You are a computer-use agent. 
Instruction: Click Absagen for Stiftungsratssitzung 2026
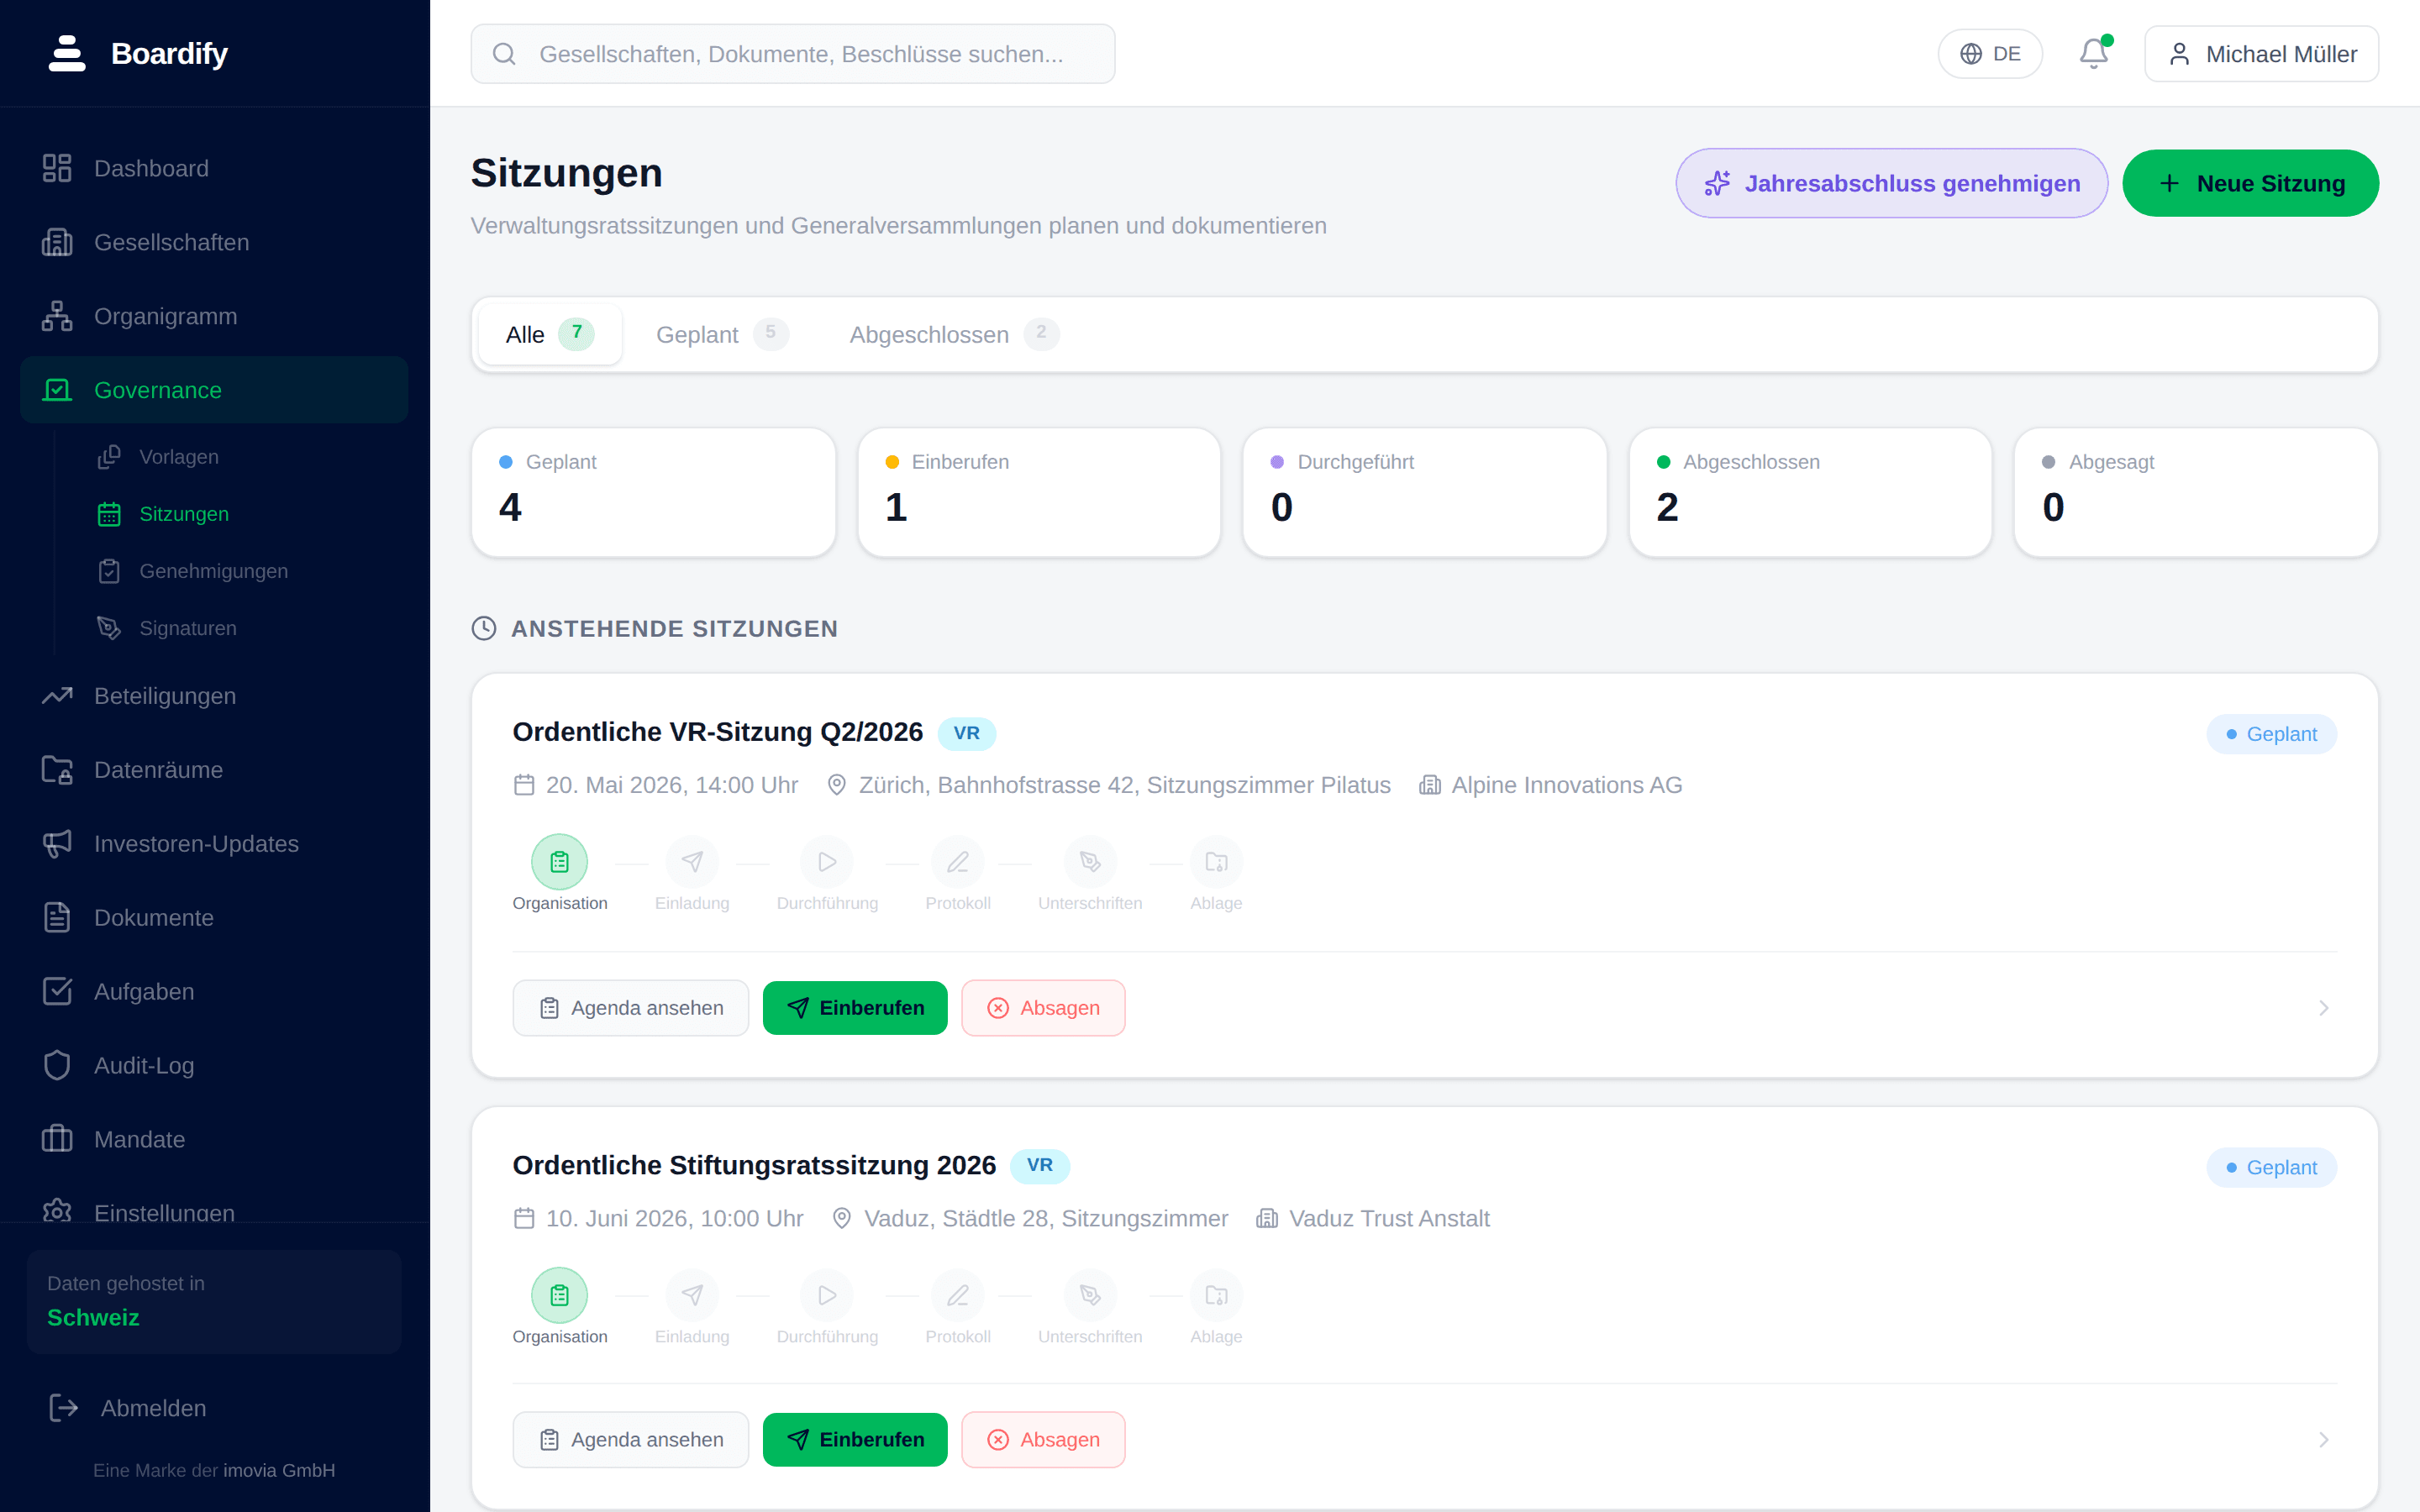pyautogui.click(x=1043, y=1440)
